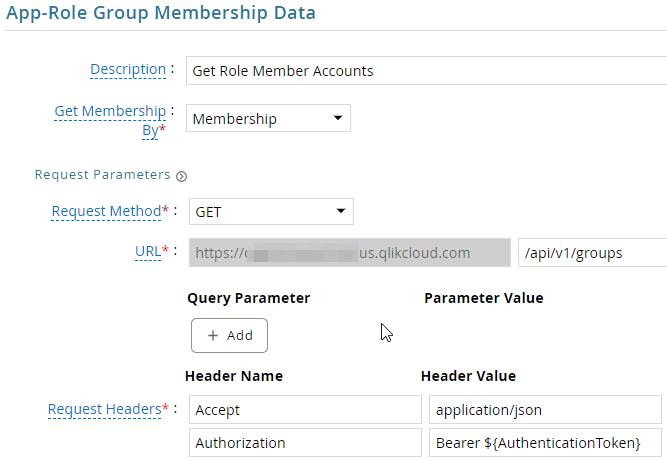The height and width of the screenshot is (460, 667).
Task: Click the Query Parameter column heading
Action: click(x=248, y=298)
